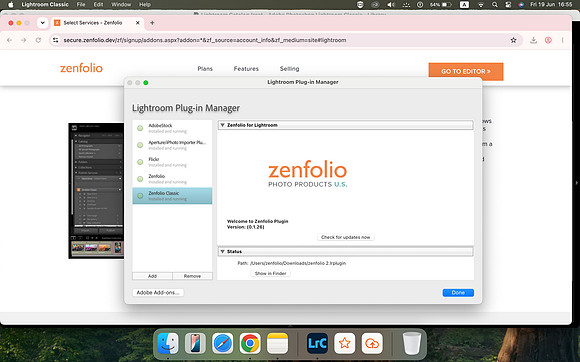The height and width of the screenshot is (362, 580).
Task: Reload the Zenfolio page
Action: [x=38, y=40]
